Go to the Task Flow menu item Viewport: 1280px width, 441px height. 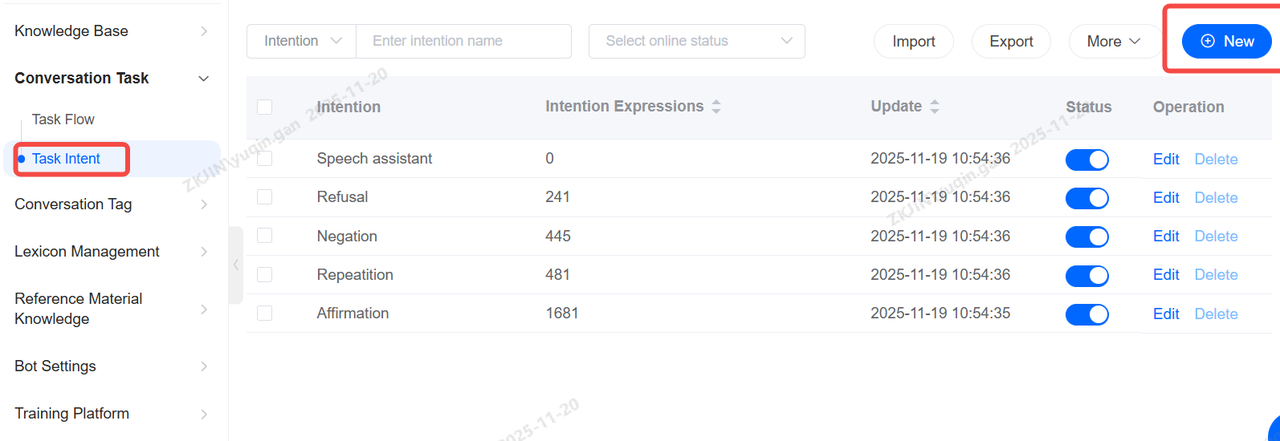point(63,119)
